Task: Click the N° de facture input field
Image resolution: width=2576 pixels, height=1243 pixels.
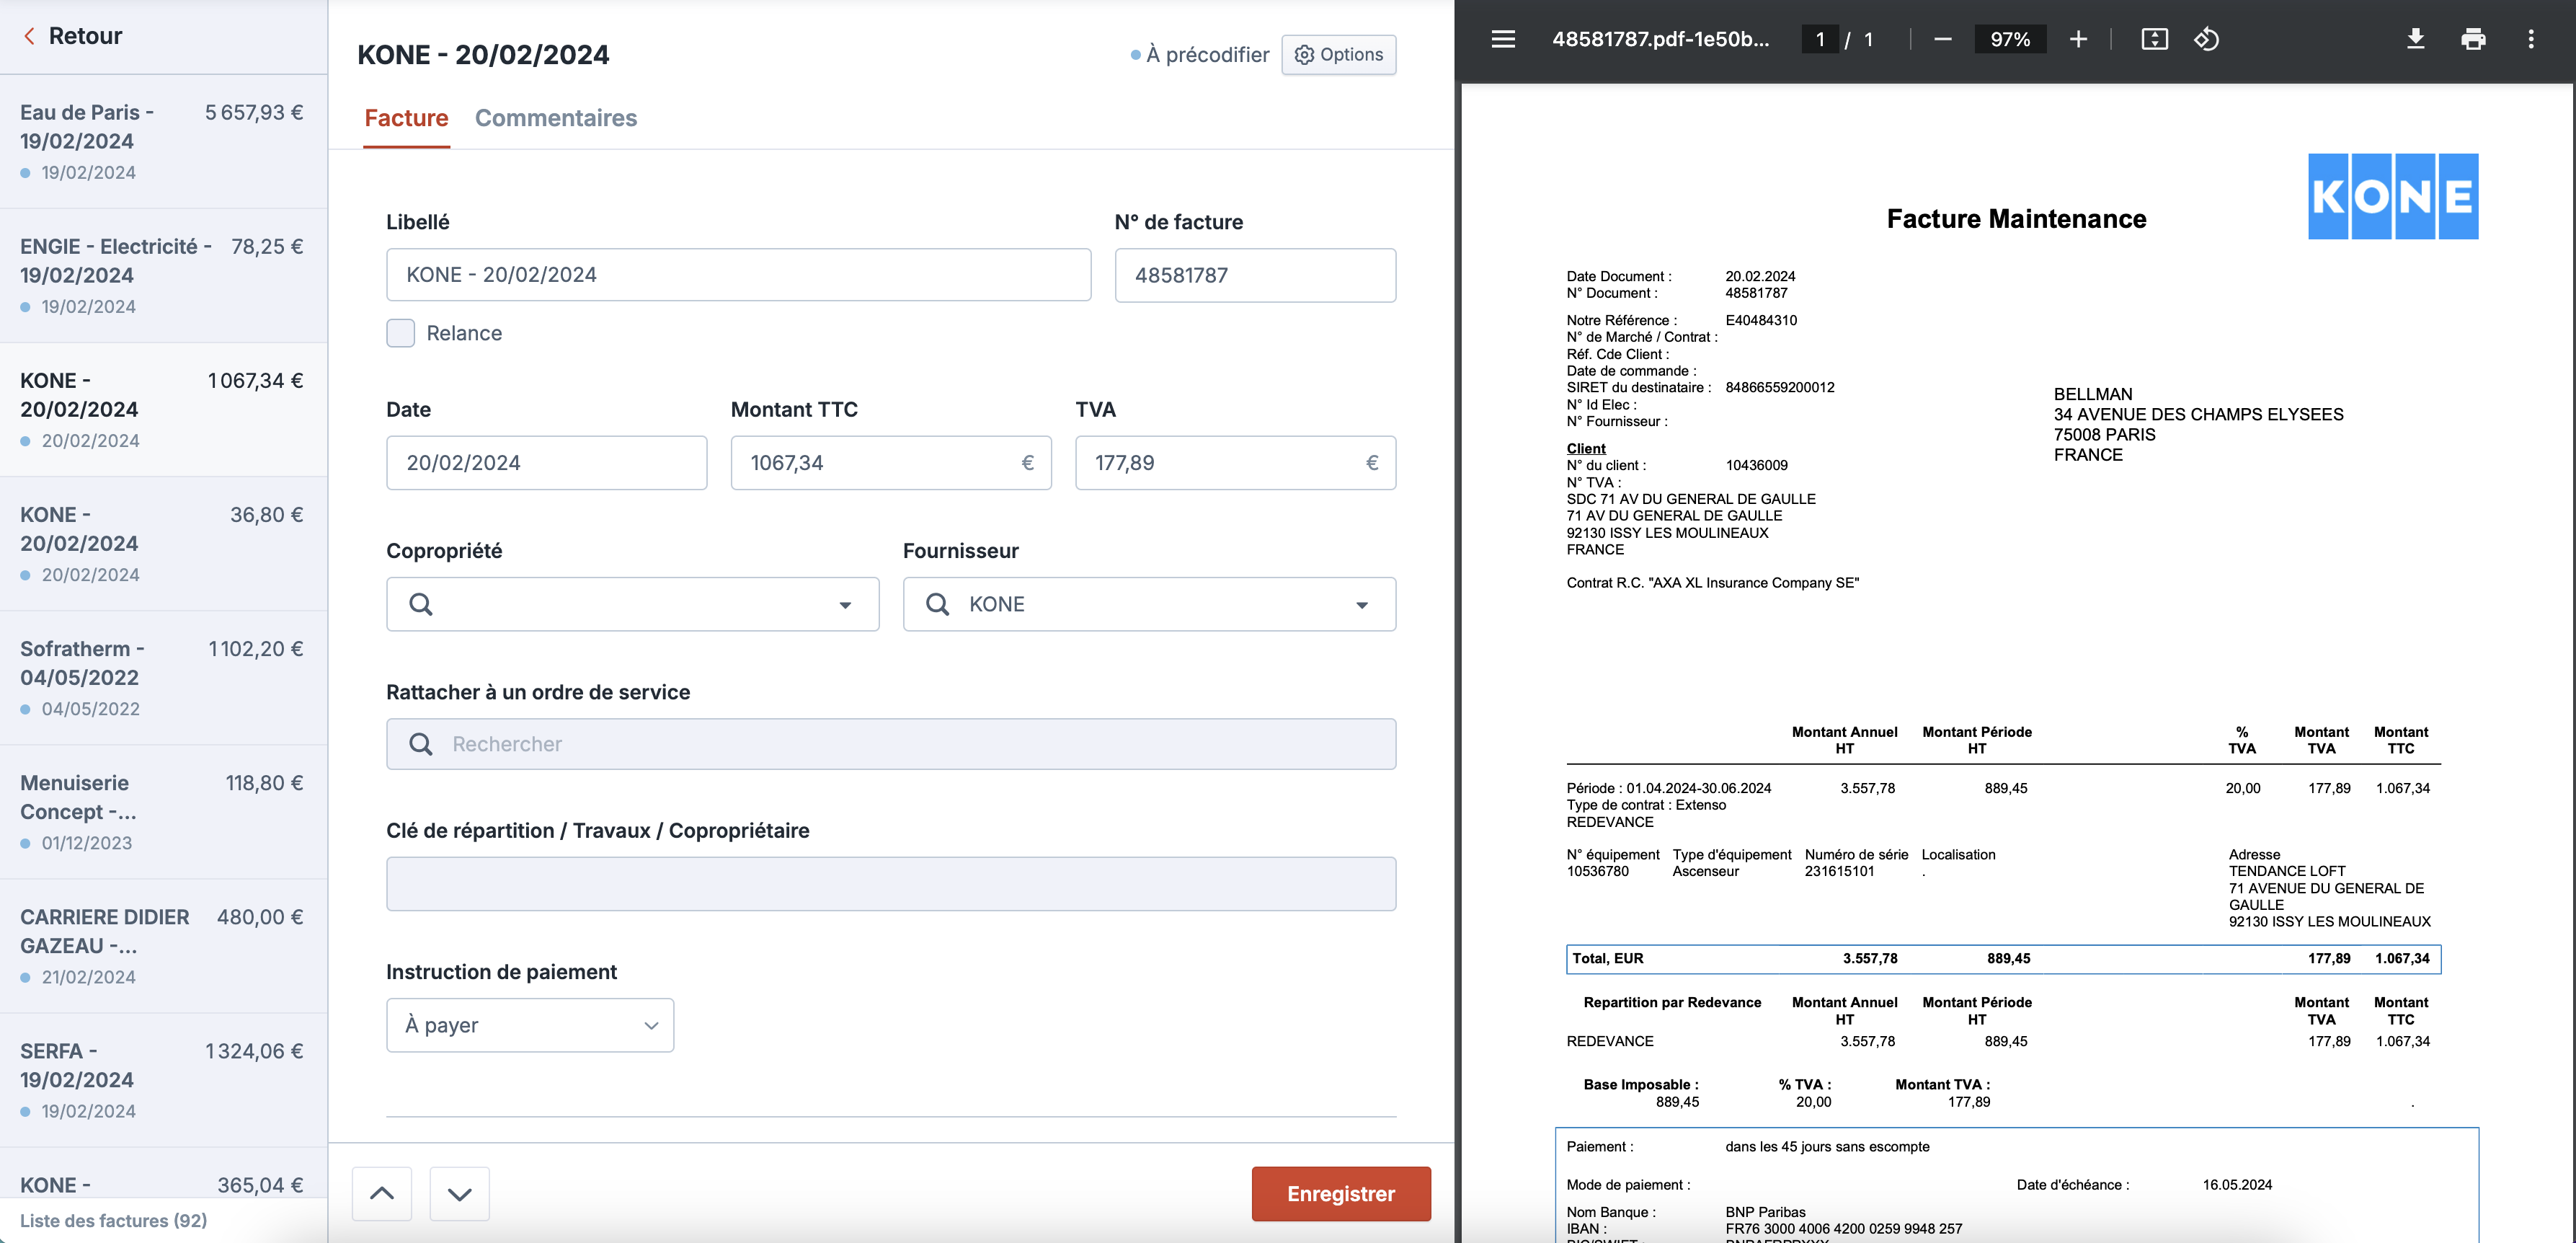Action: click(1255, 275)
